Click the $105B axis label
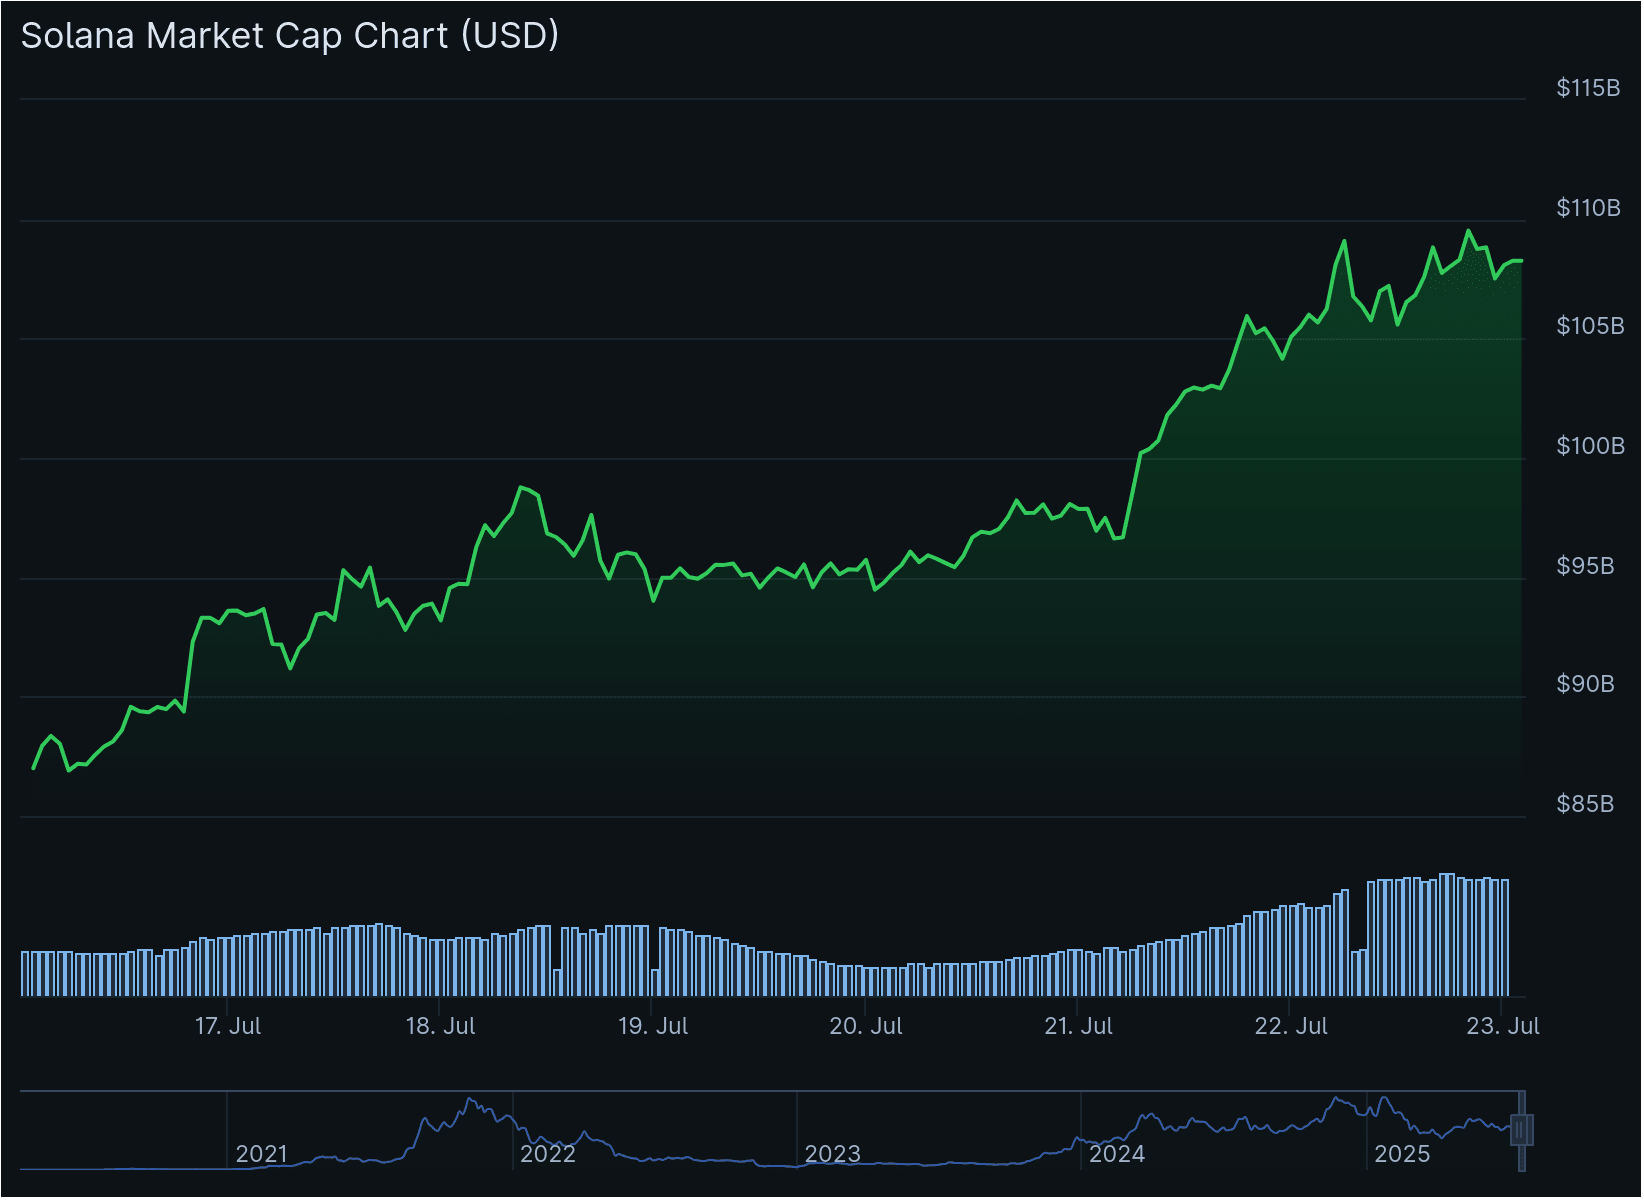The image size is (1644, 1200). tap(1590, 326)
